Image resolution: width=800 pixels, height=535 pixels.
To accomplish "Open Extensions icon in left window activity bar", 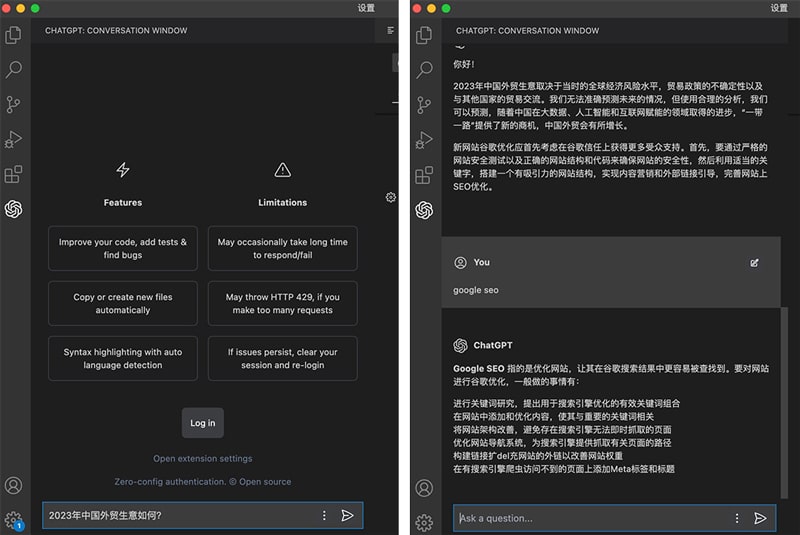I will point(14,174).
